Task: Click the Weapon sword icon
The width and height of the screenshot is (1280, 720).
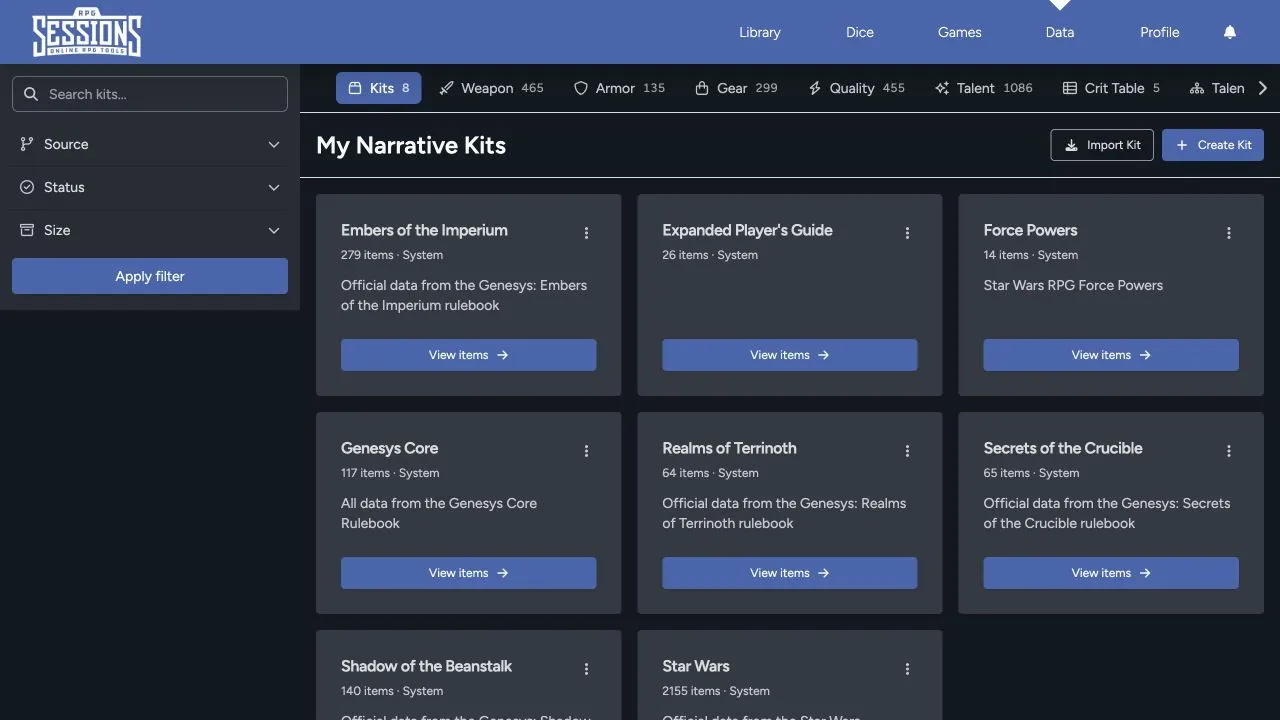Action: (447, 88)
